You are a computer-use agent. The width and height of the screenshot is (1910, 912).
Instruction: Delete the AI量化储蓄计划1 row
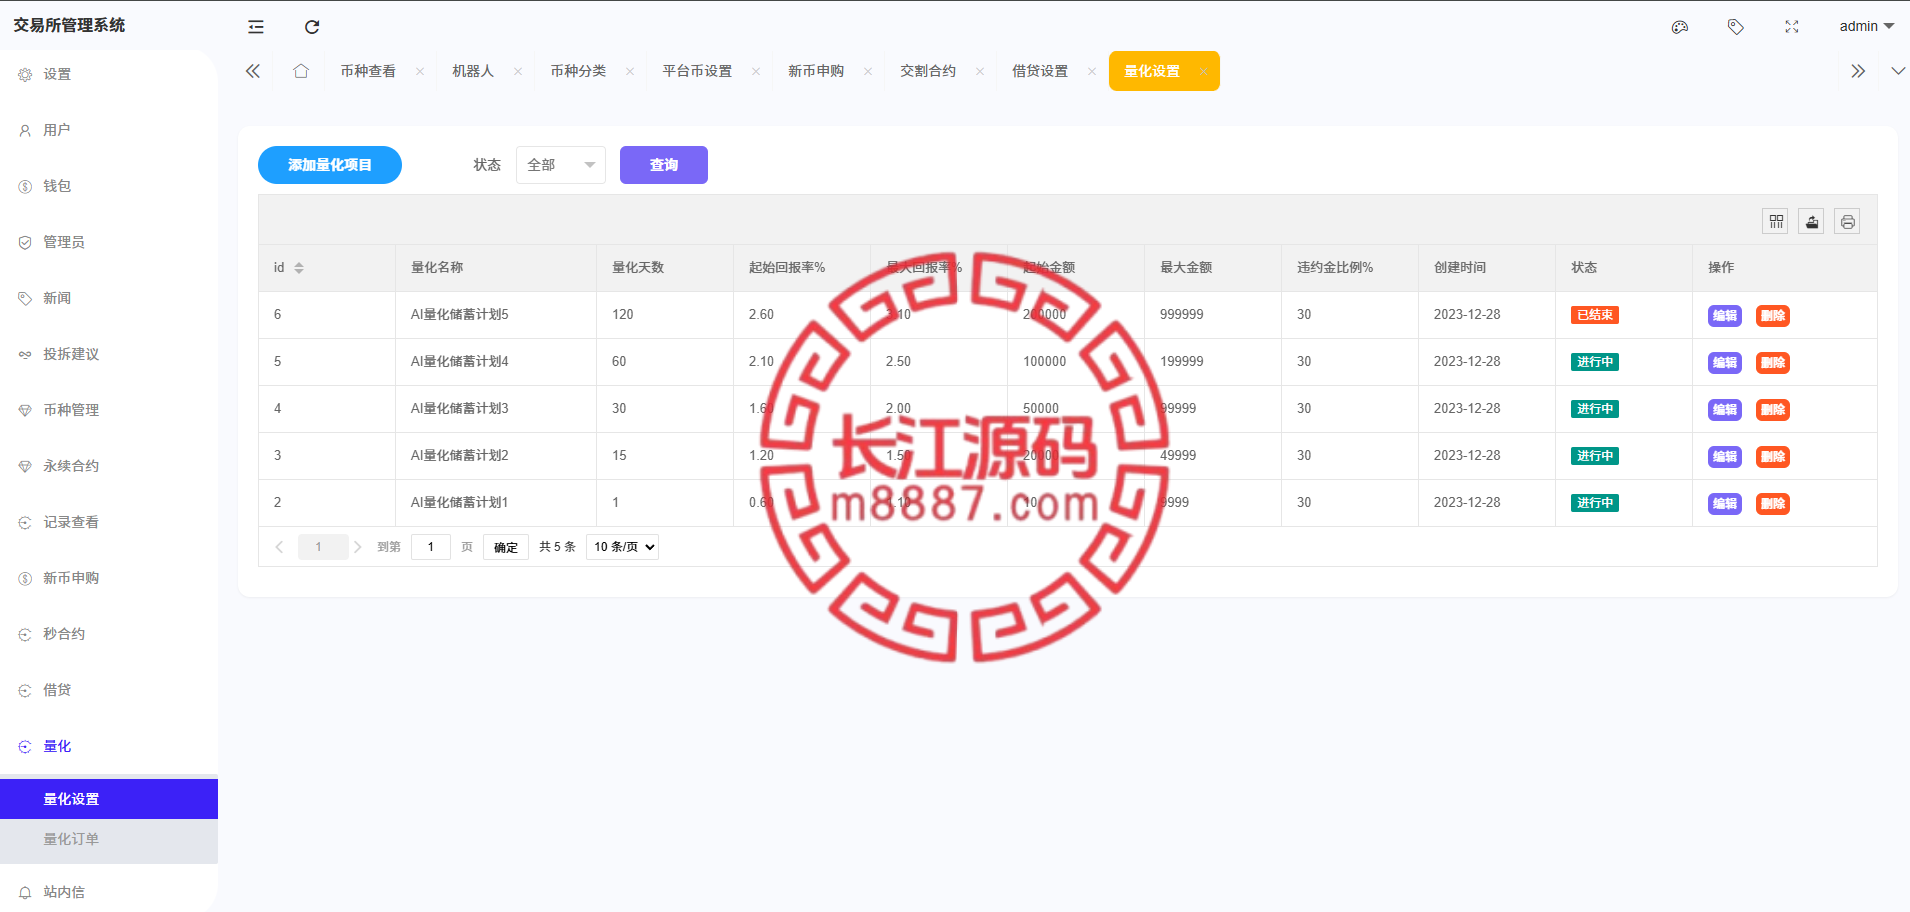point(1773,504)
